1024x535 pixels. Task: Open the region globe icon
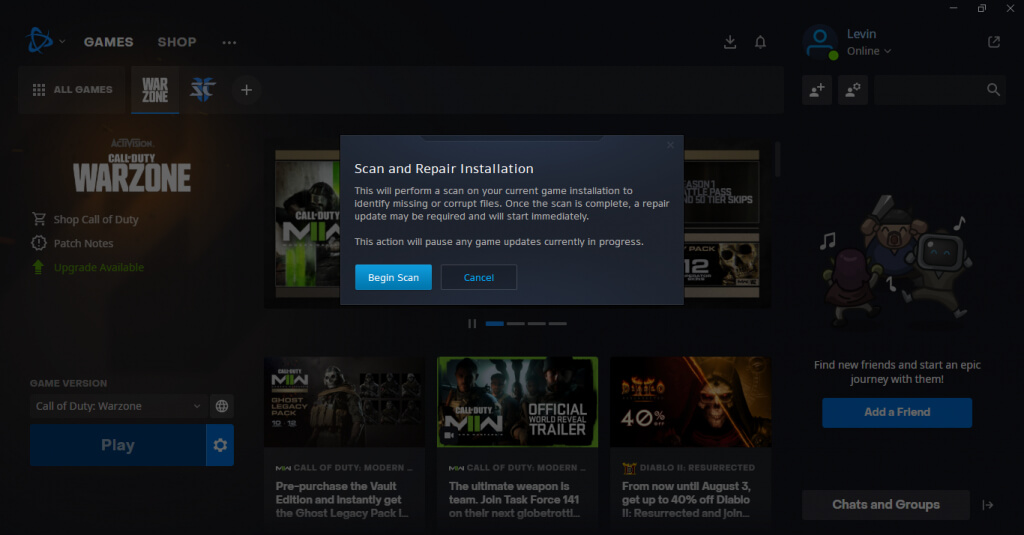click(x=222, y=406)
